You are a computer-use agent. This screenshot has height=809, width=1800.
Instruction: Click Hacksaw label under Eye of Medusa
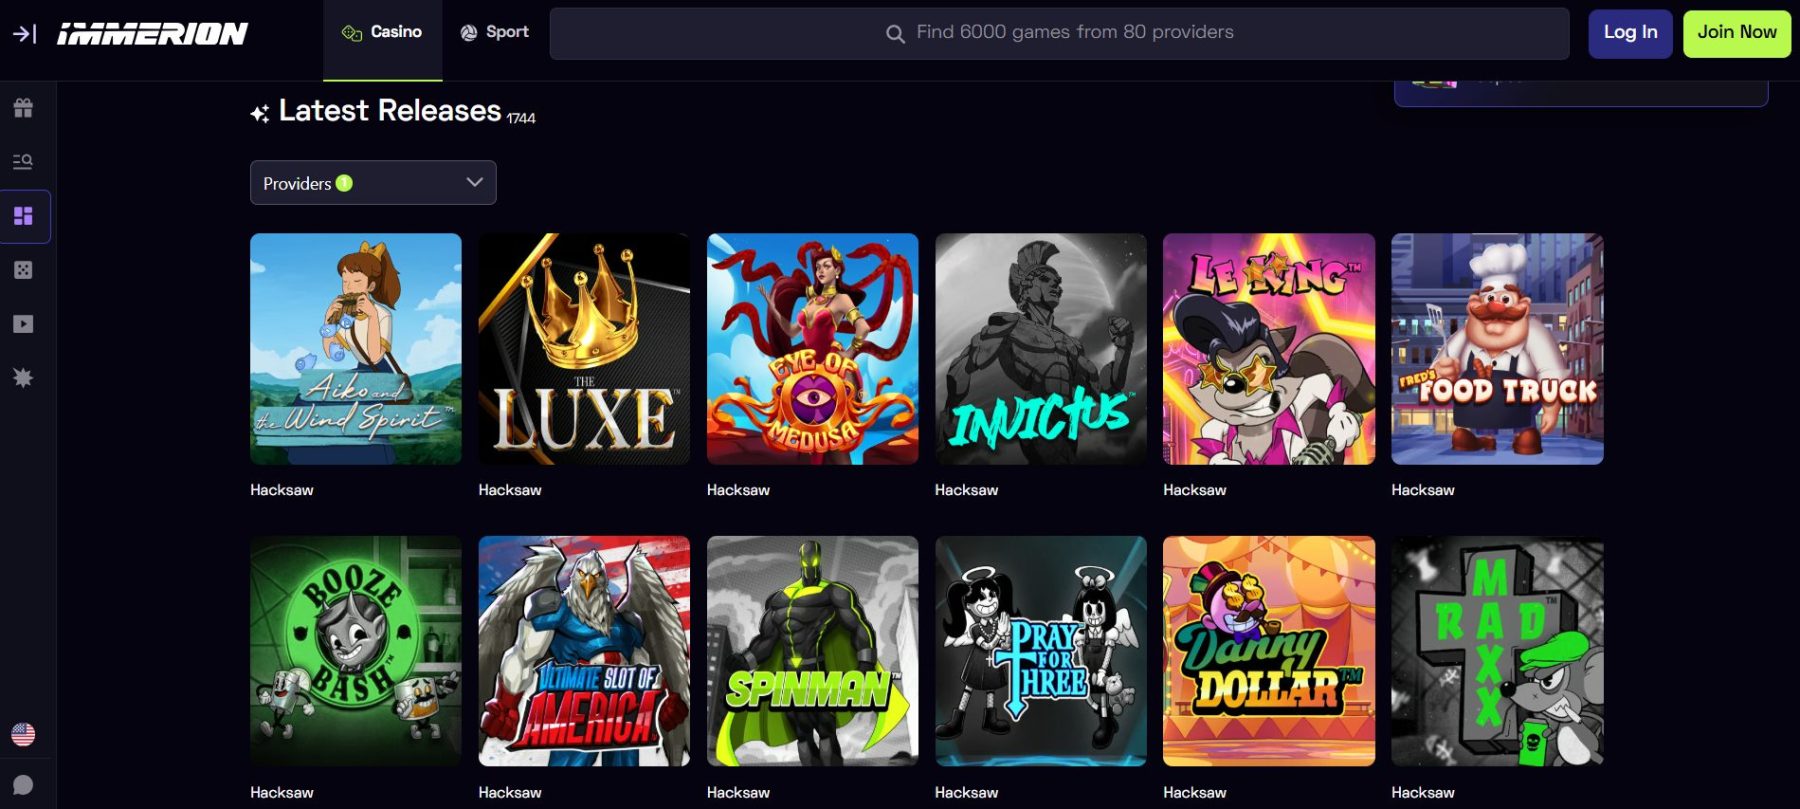point(738,490)
